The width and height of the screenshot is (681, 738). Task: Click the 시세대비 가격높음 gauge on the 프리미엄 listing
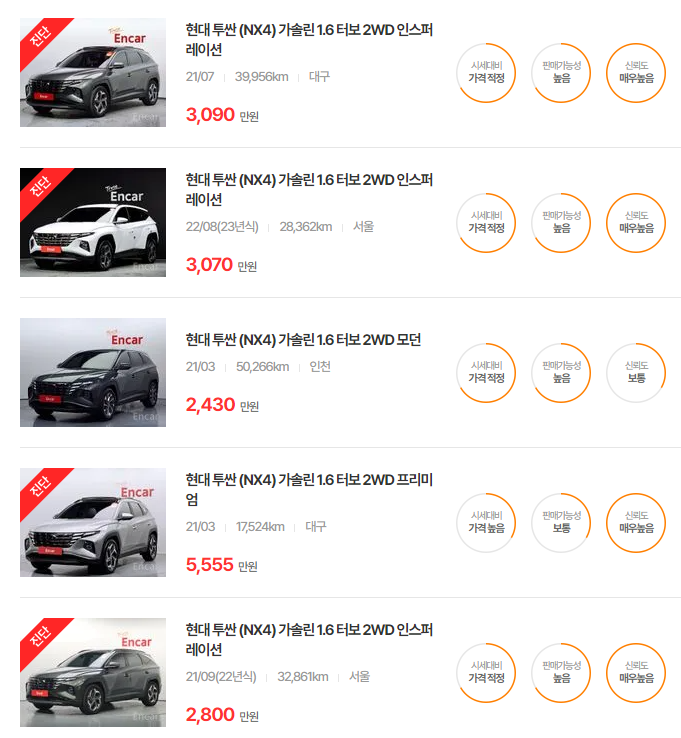point(486,523)
